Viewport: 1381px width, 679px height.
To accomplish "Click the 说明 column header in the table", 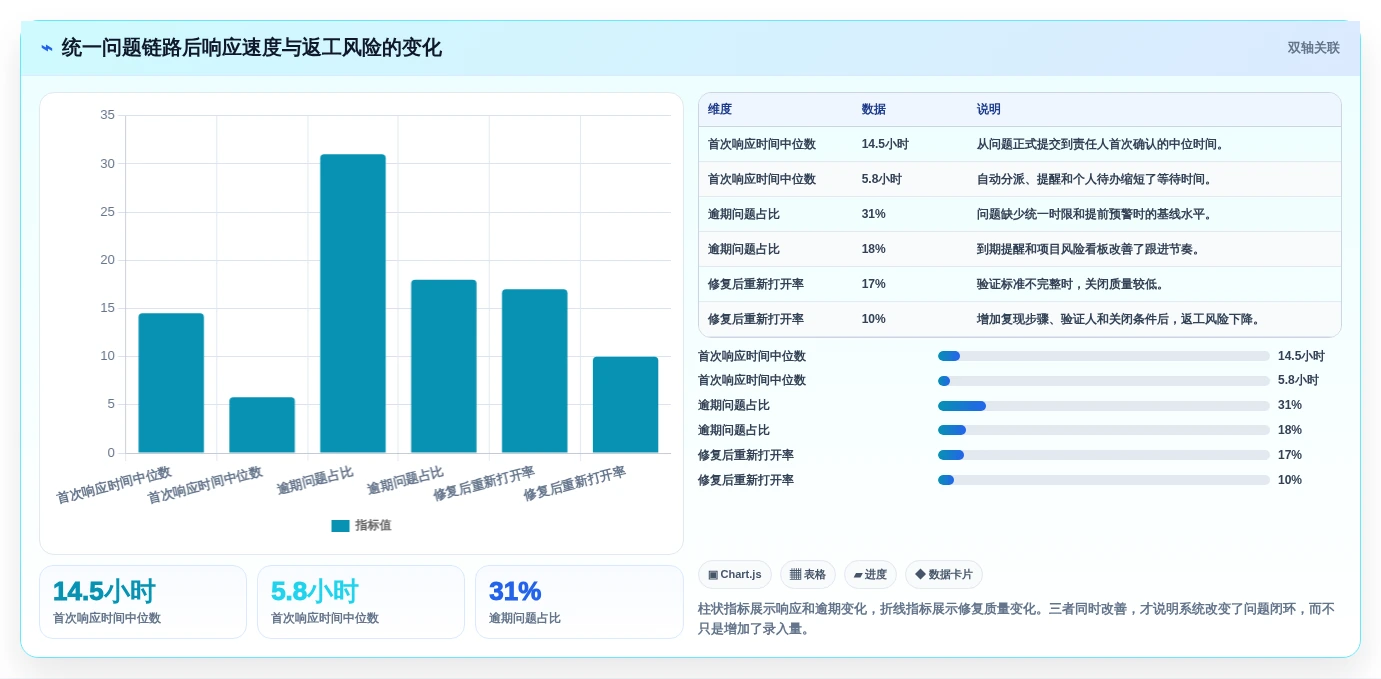I will [989, 109].
